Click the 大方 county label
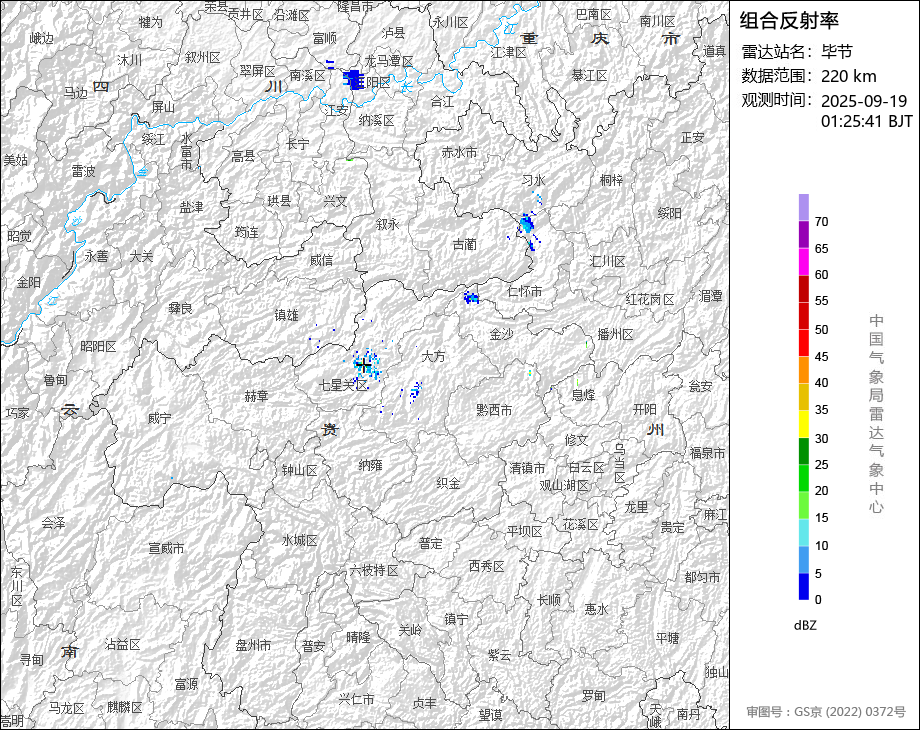 click(434, 356)
